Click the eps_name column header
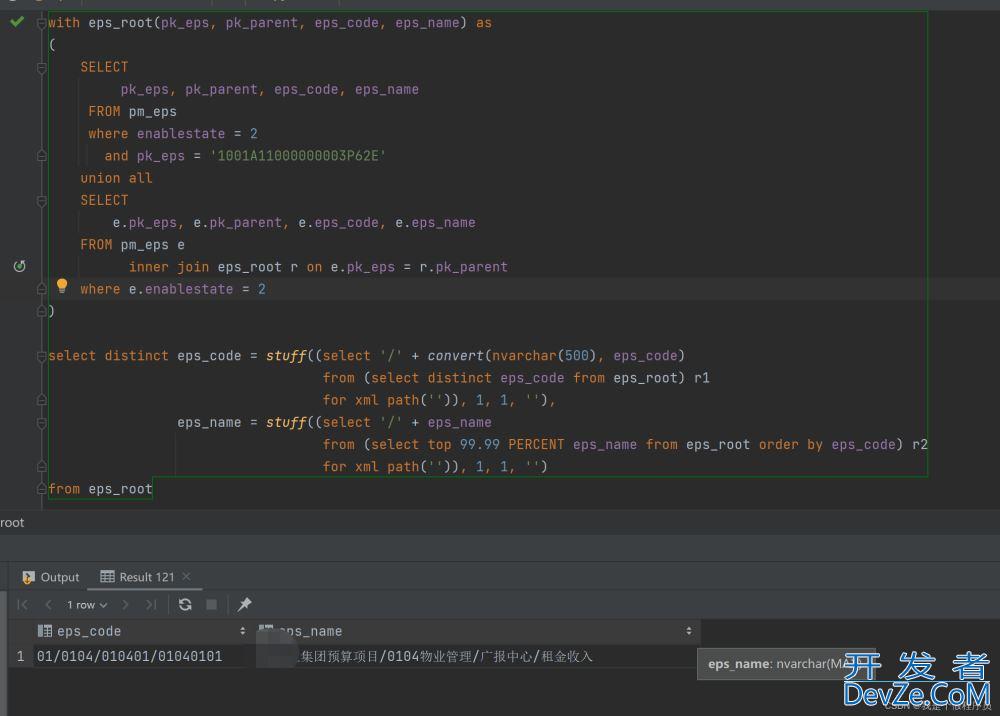 click(477, 631)
